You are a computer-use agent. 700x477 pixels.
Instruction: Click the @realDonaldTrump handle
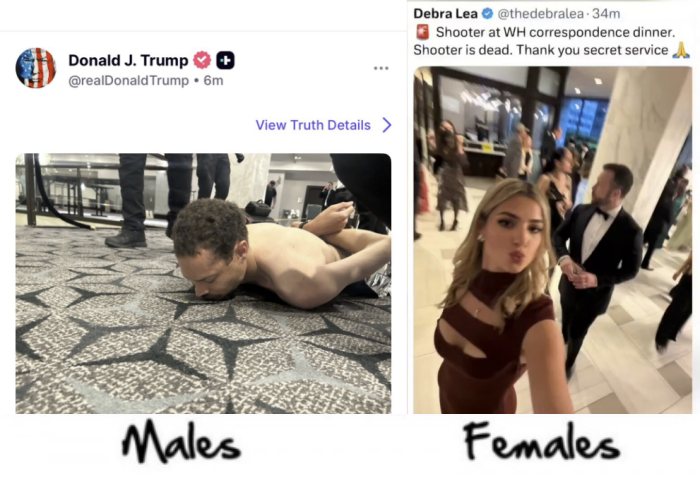129,81
